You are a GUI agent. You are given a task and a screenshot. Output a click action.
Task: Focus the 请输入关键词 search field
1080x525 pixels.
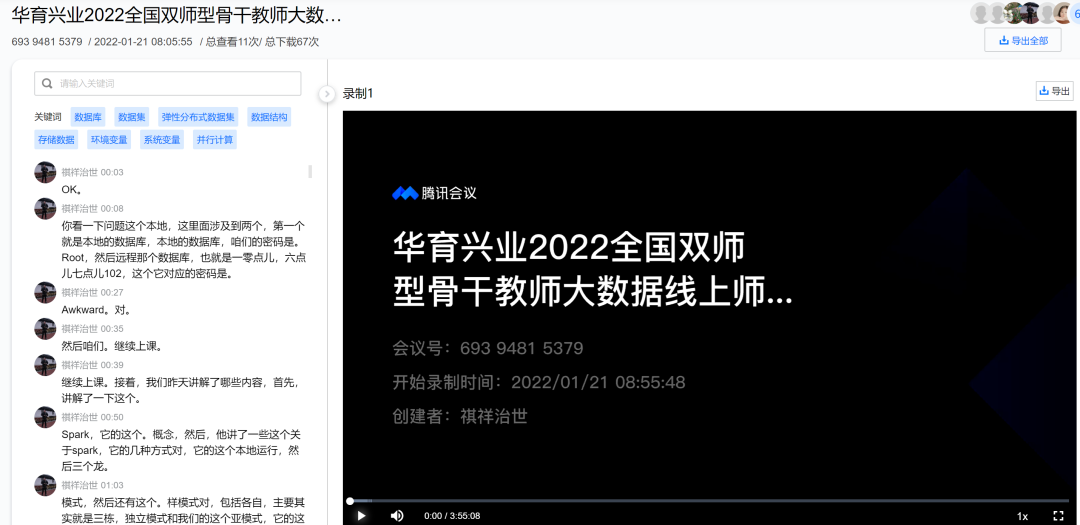[x=167, y=83]
